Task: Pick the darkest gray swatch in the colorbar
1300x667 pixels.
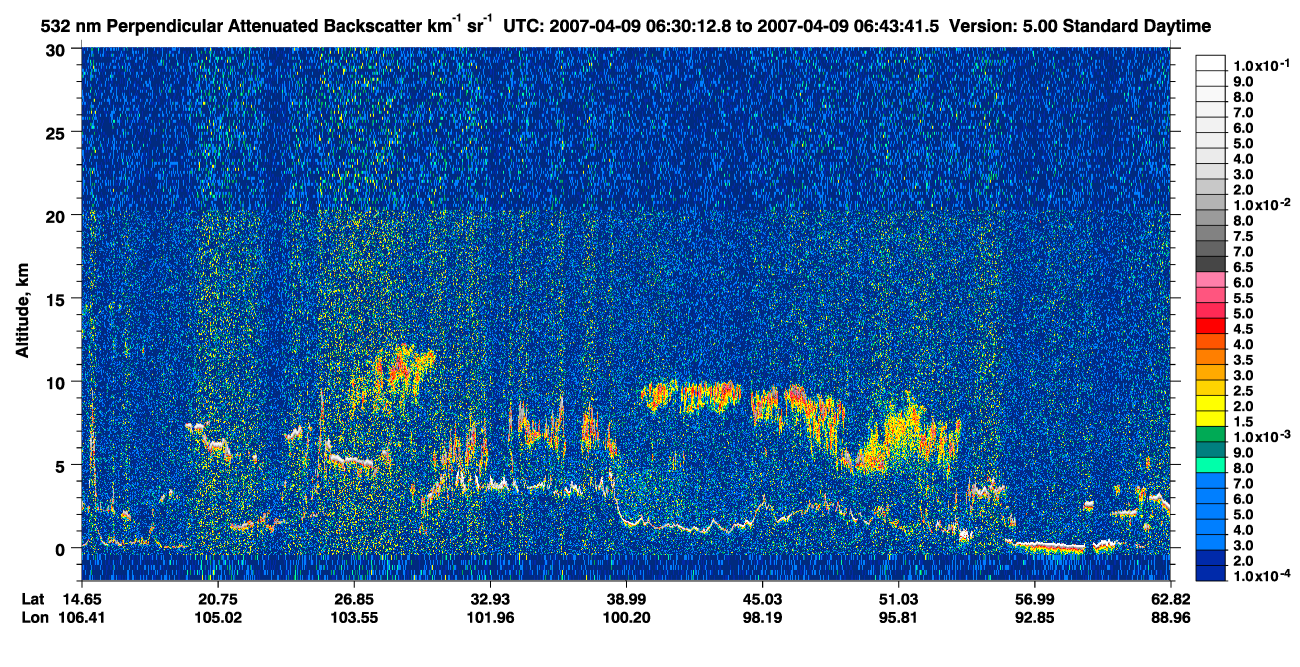Action: pyautogui.click(x=1210, y=264)
